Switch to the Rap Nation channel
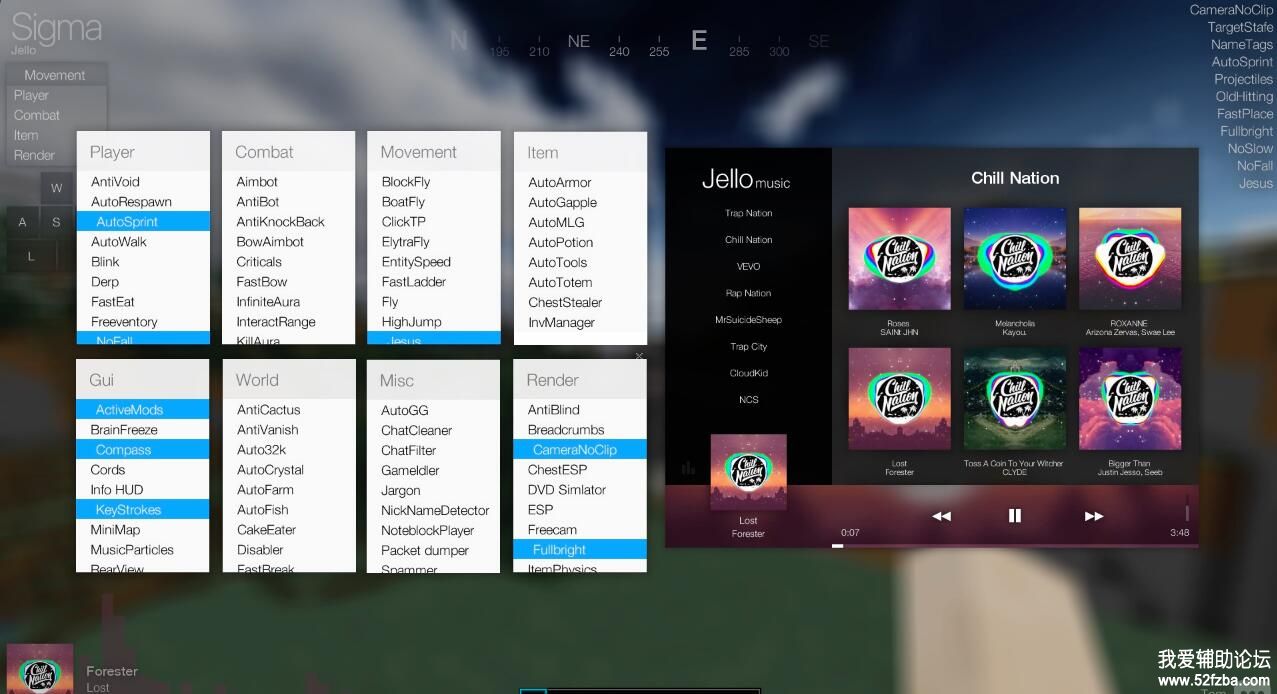Screen dimensions: 1277x694 [x=749, y=293]
